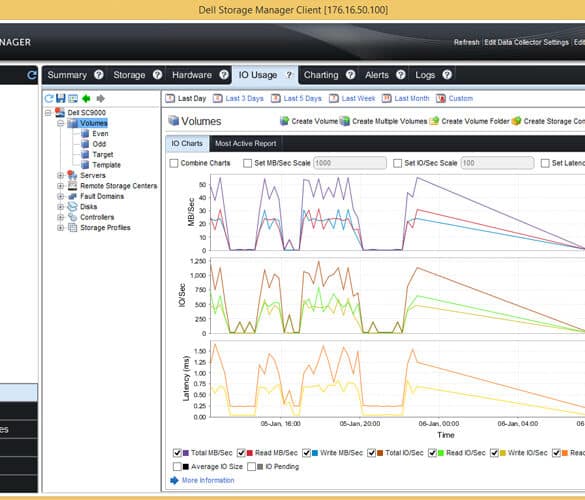Click the Refresh link in the header
The image size is (585, 500).
466,42
